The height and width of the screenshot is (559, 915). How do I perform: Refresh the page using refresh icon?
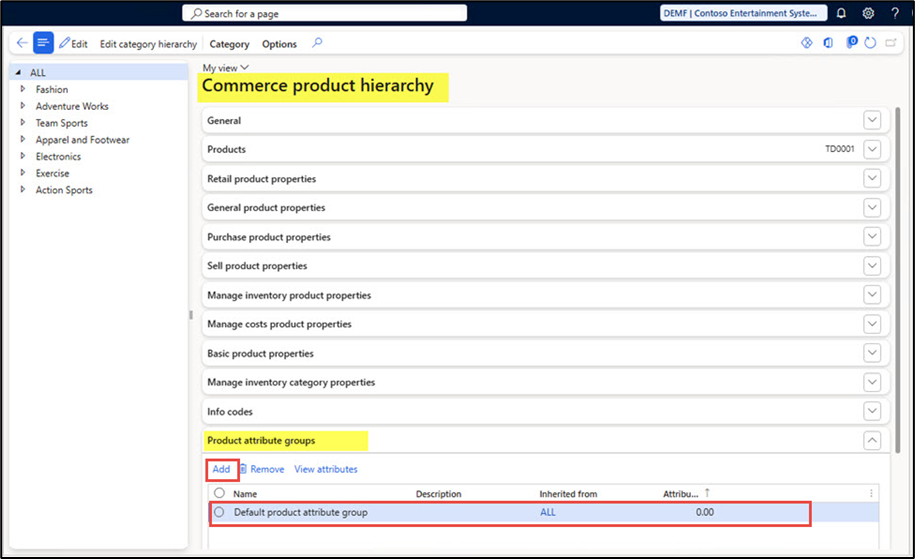870,43
